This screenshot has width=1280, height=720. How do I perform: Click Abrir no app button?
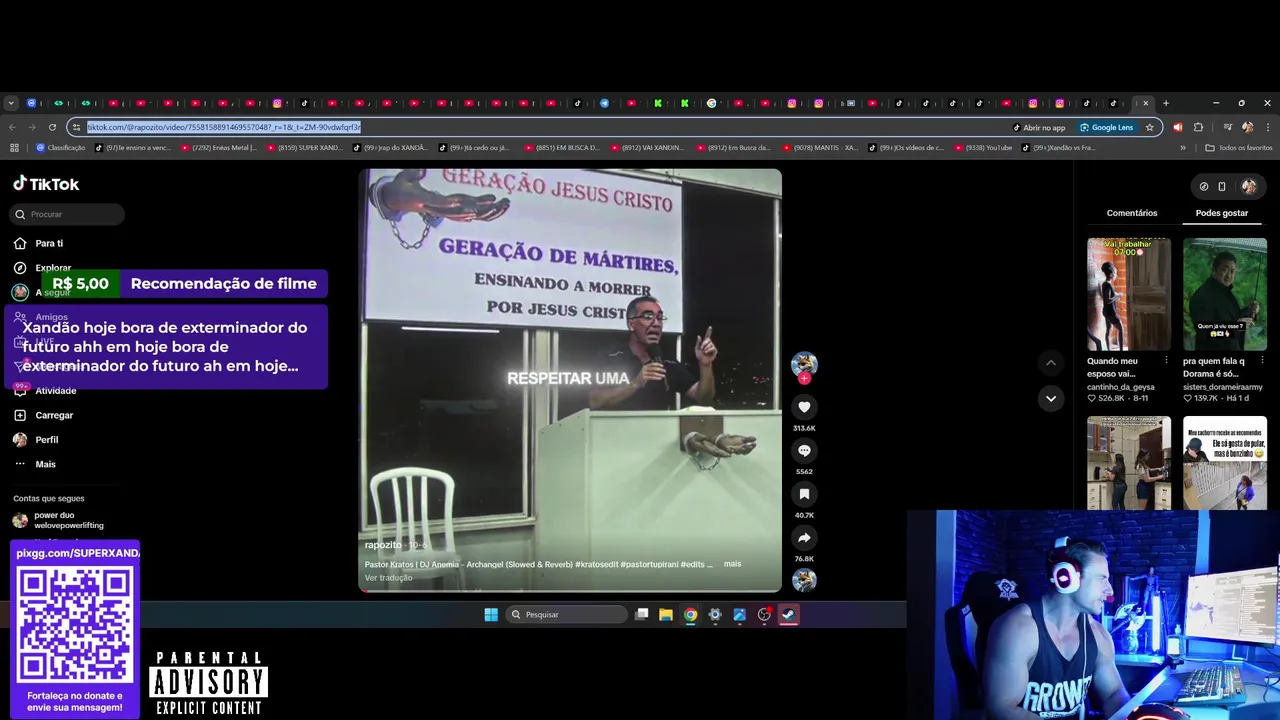pyautogui.click(x=1039, y=127)
